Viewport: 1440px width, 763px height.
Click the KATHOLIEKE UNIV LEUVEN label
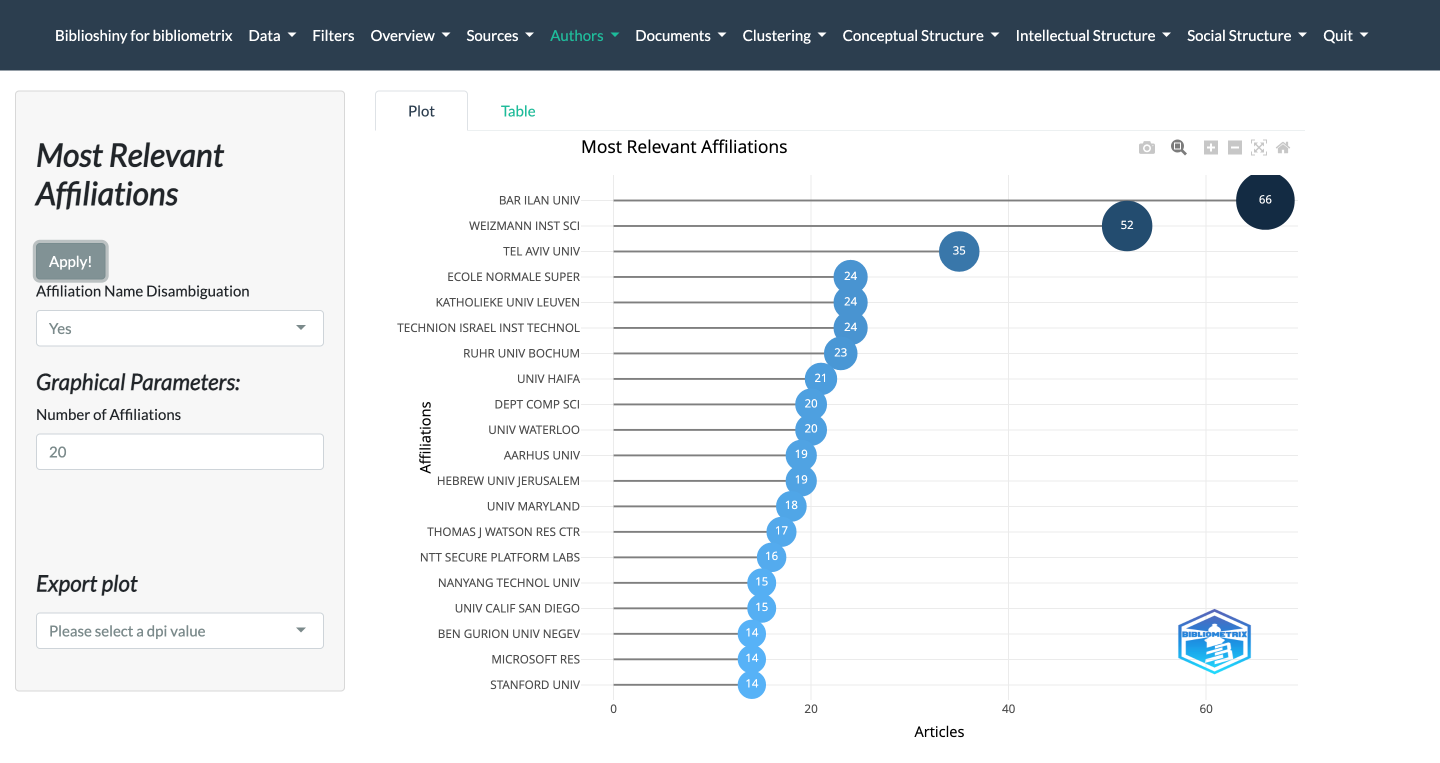508,302
